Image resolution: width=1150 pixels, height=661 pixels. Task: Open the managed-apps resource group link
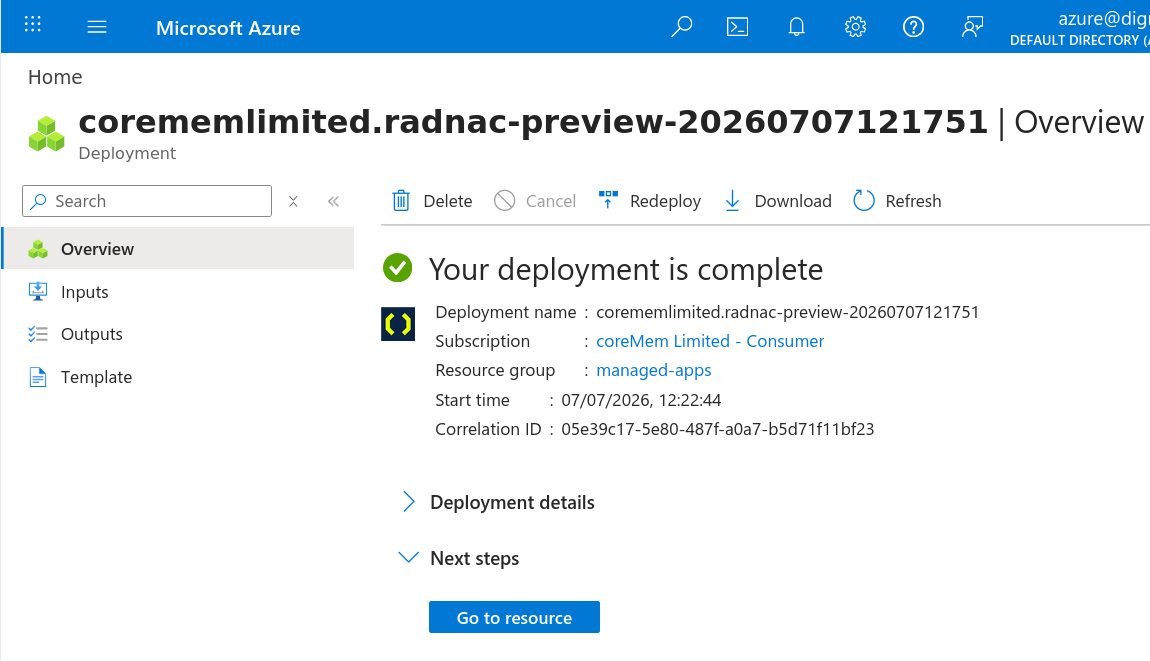point(653,370)
